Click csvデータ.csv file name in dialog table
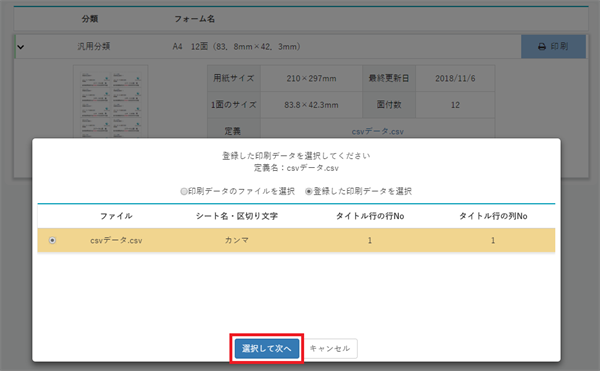The width and height of the screenshot is (600, 371). [116, 240]
